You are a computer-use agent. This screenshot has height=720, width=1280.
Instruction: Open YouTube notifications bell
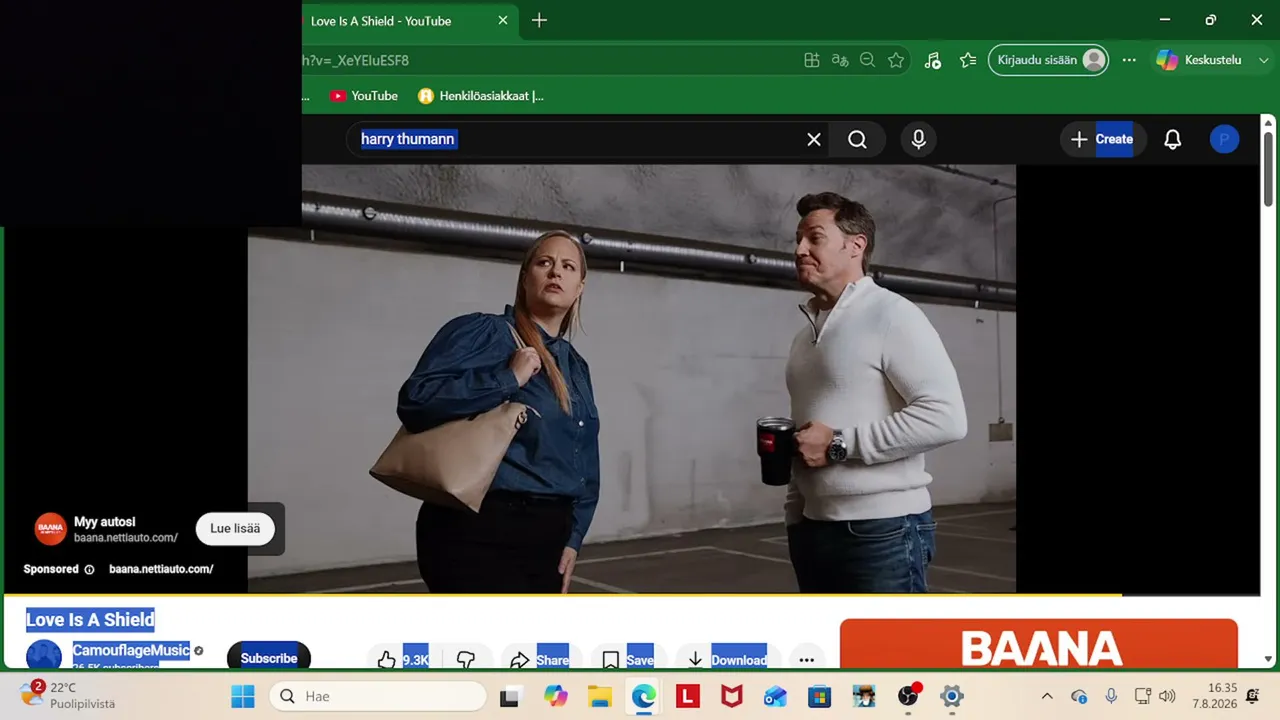(1173, 140)
